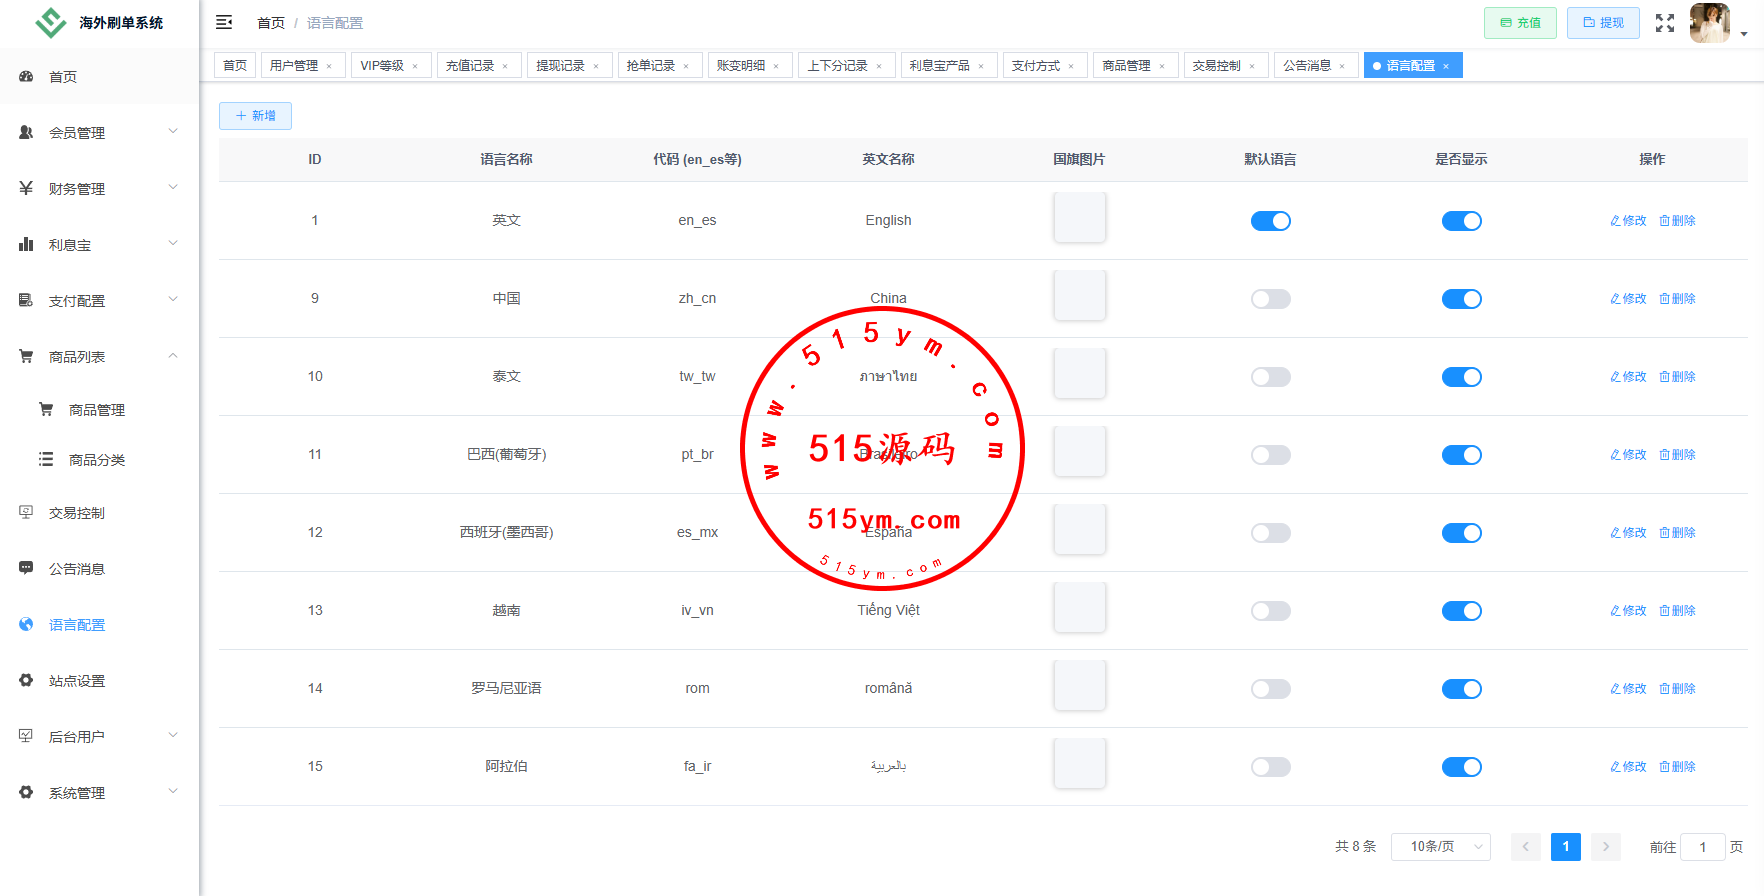The image size is (1764, 896).
Task: Close the 语言配置 tab with its x
Action: click(1446, 66)
